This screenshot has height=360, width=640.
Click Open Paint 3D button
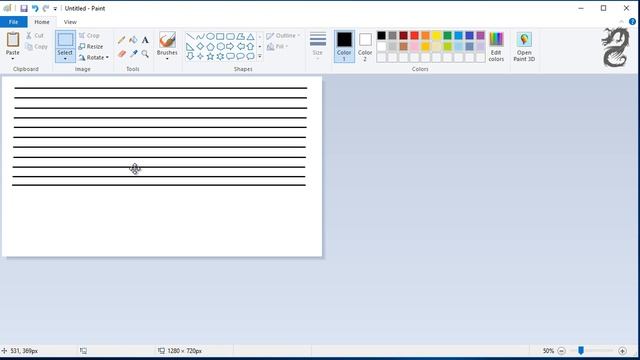pyautogui.click(x=524, y=46)
